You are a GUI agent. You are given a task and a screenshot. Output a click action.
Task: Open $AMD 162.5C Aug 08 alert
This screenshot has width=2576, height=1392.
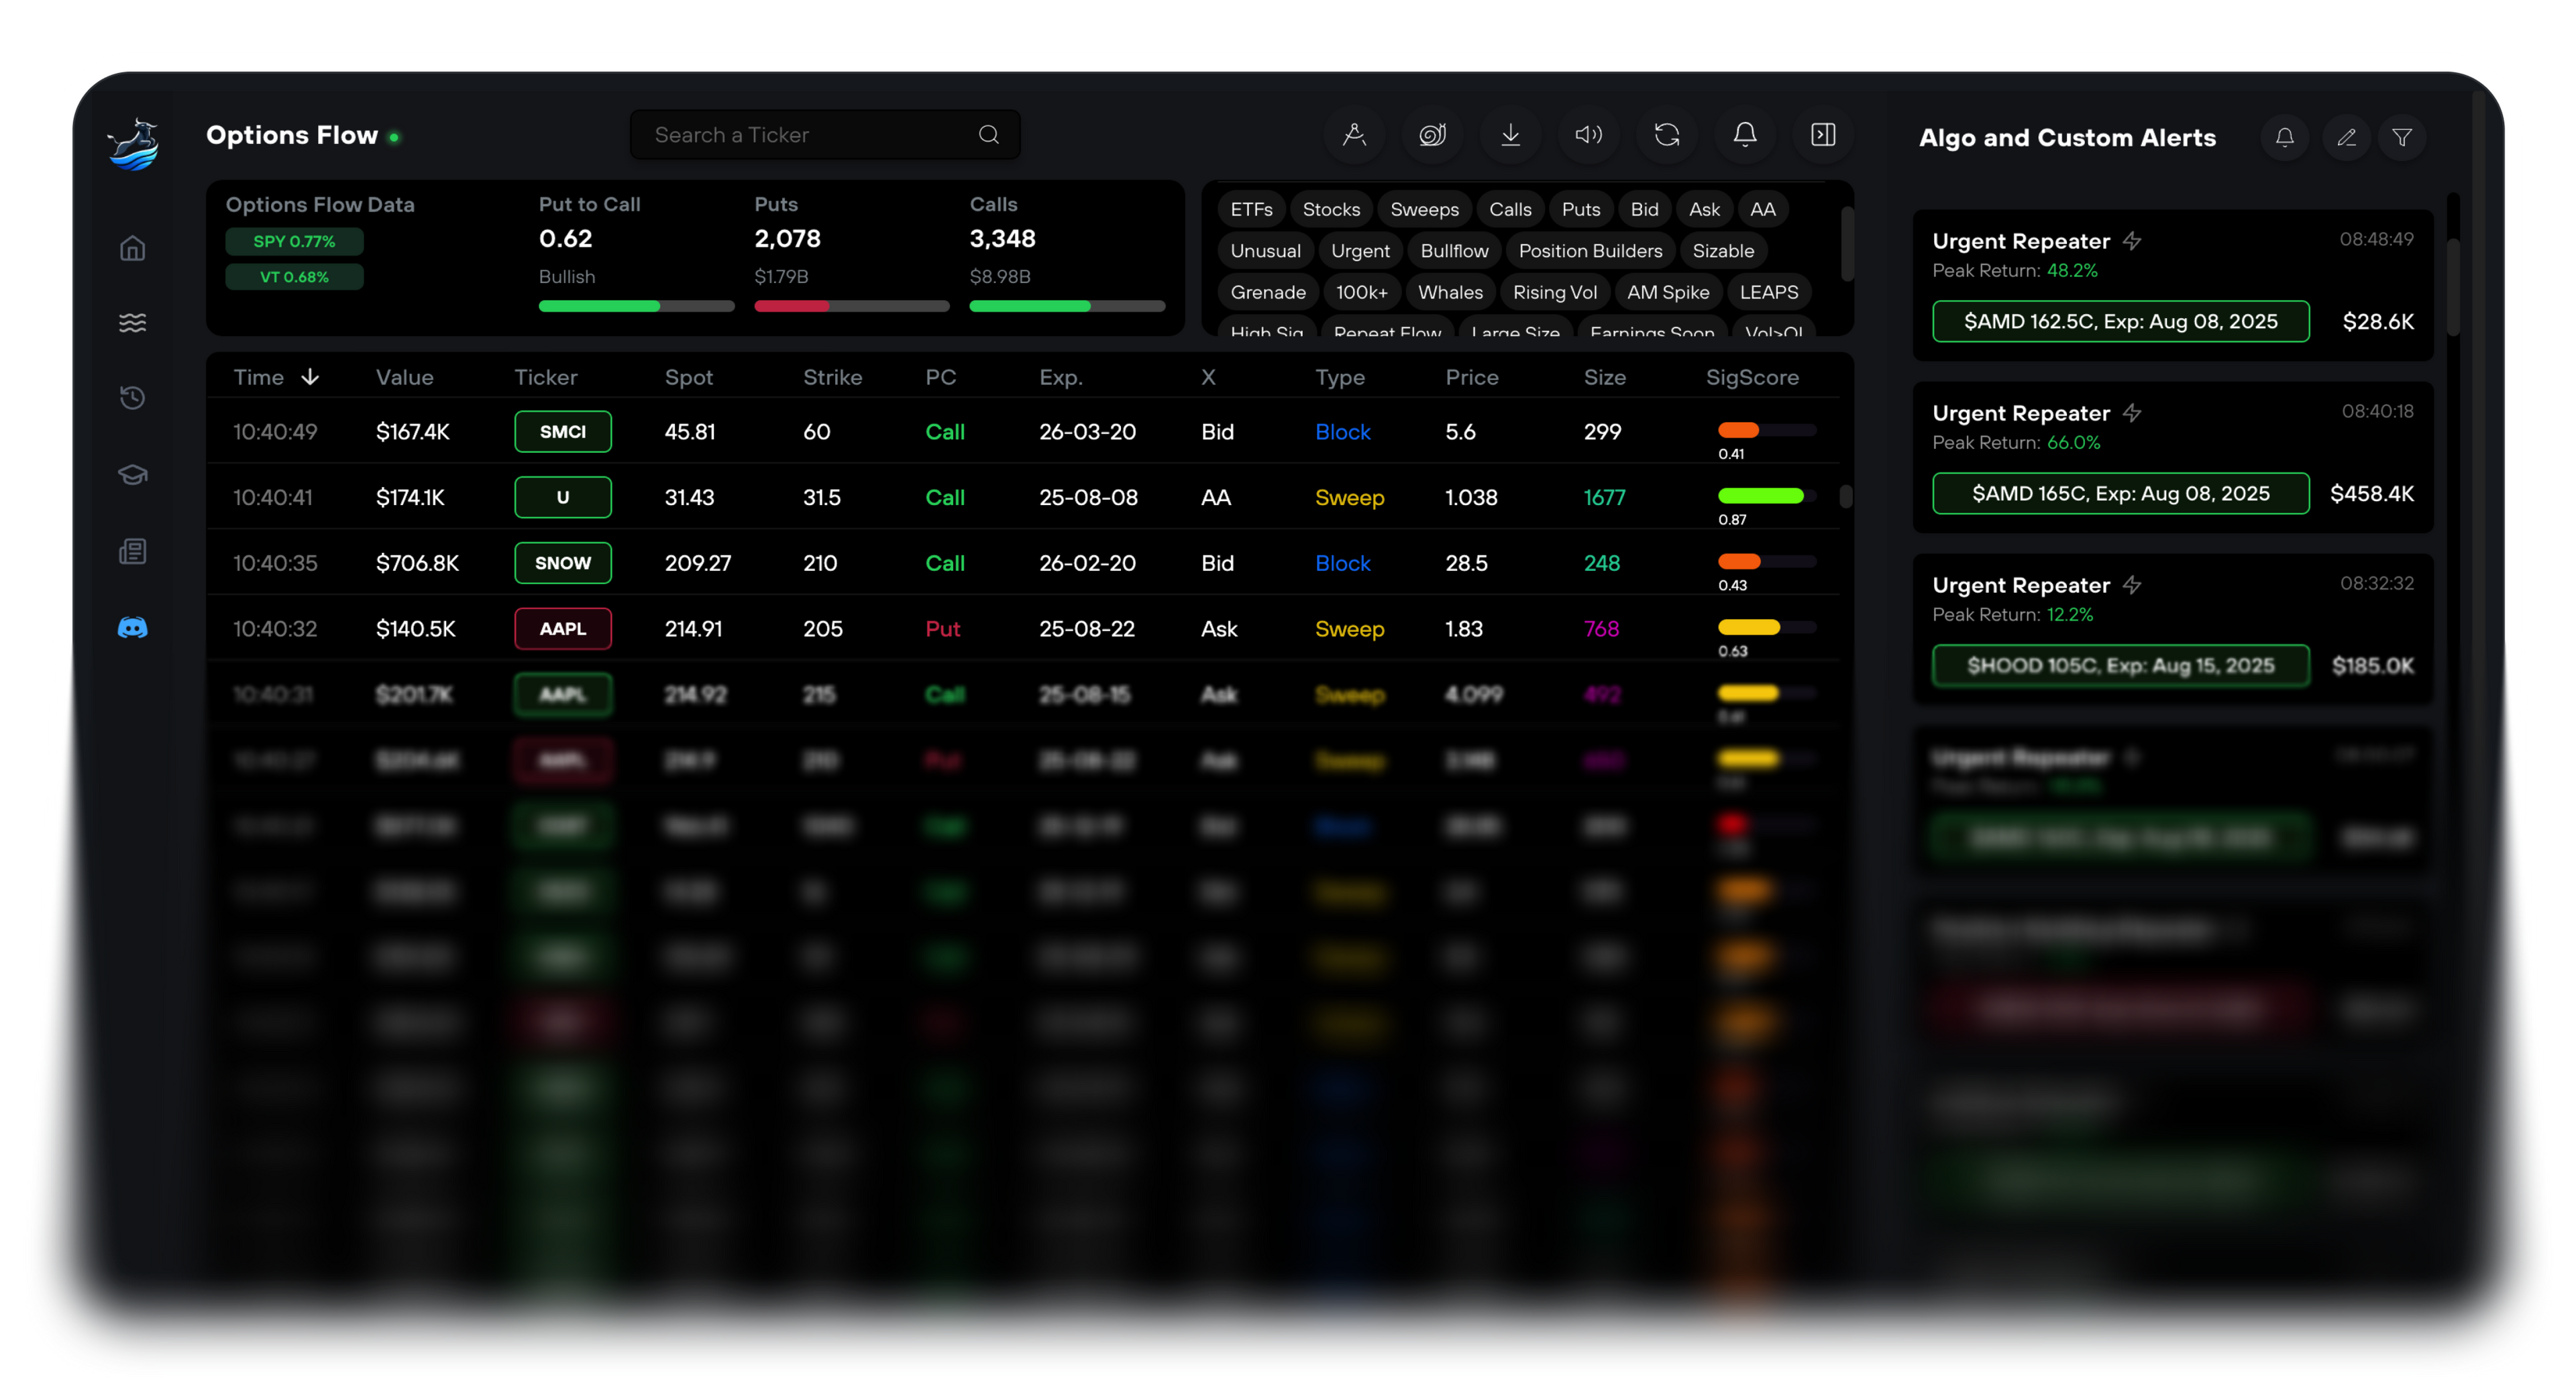2120,322
